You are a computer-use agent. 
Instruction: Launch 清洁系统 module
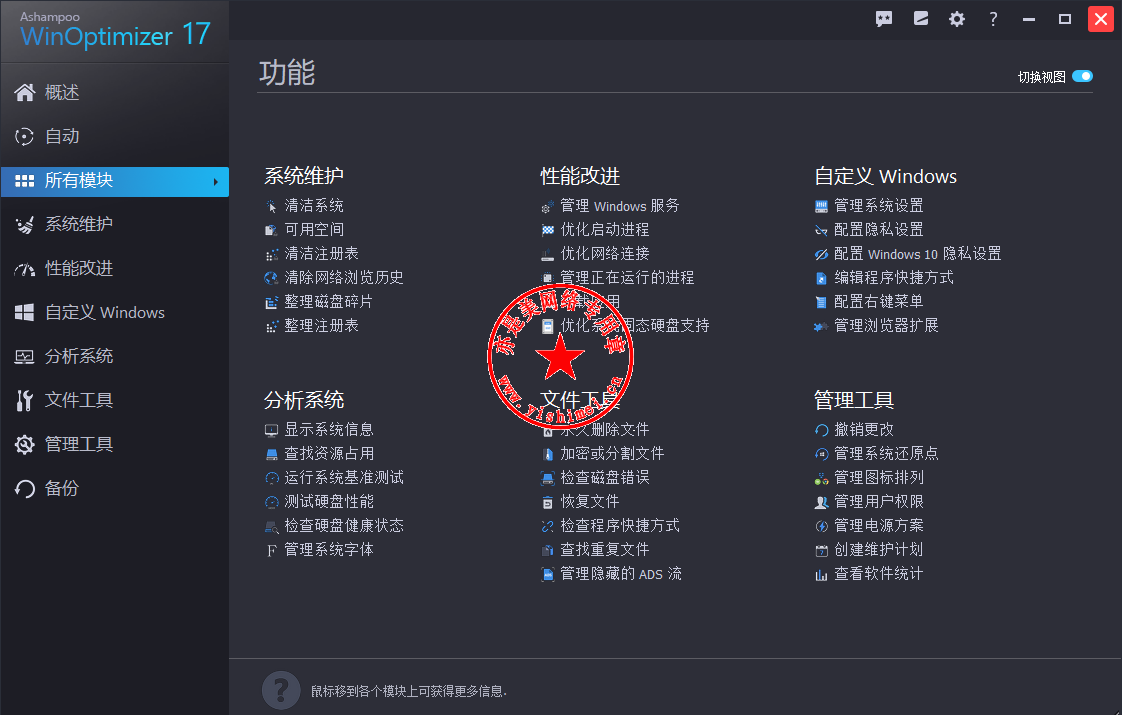[313, 206]
